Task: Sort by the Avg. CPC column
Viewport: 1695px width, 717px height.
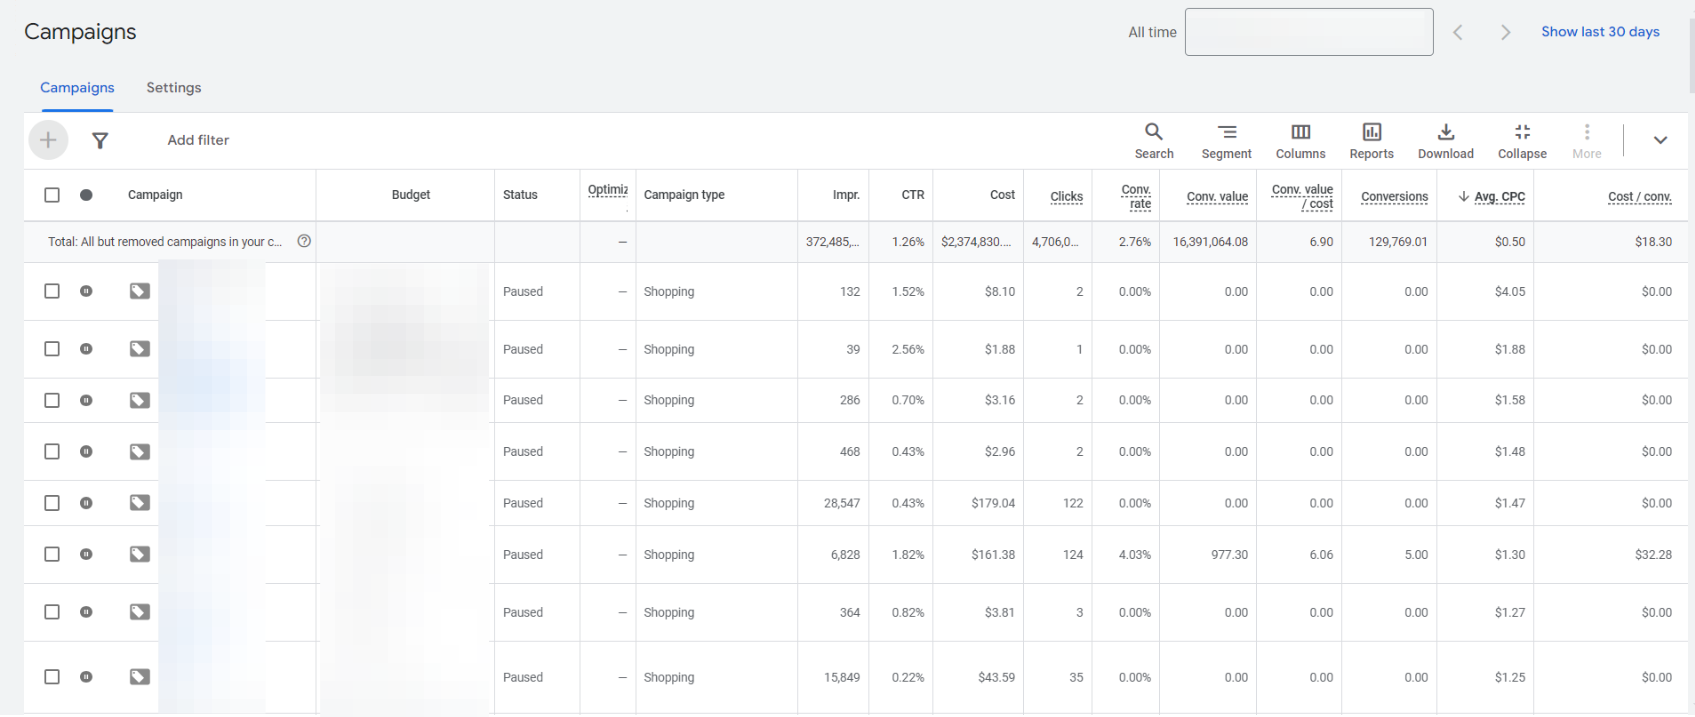Action: (1499, 196)
